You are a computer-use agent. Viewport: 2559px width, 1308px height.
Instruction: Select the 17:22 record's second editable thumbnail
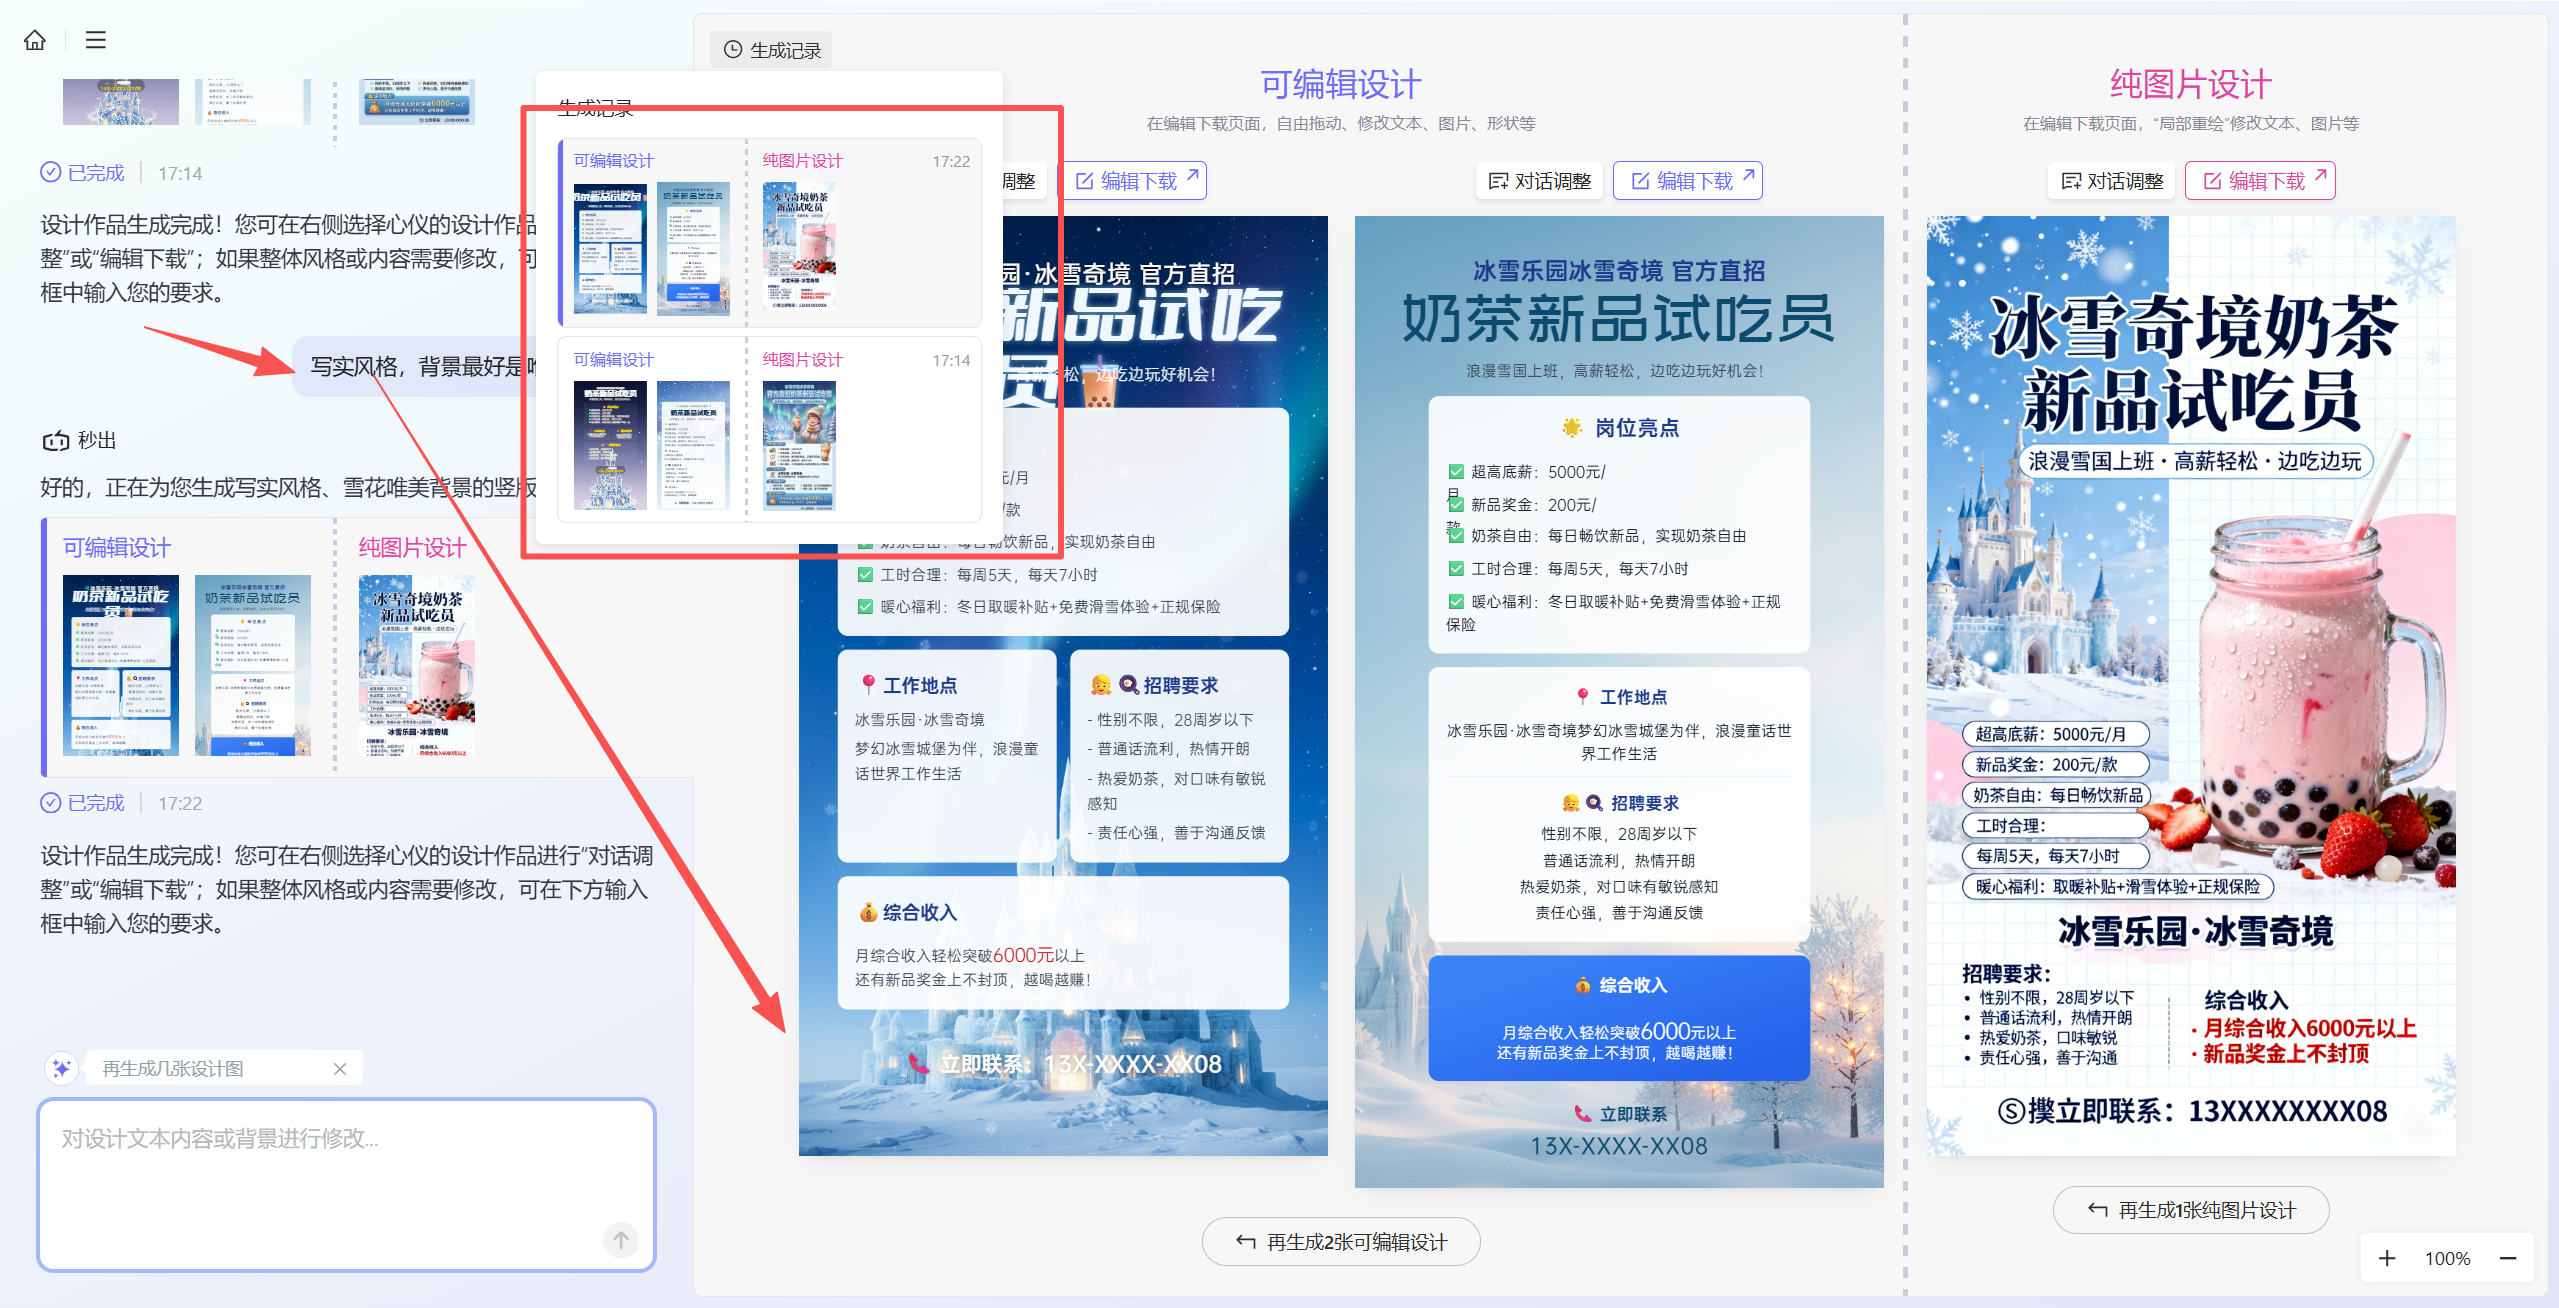[693, 248]
